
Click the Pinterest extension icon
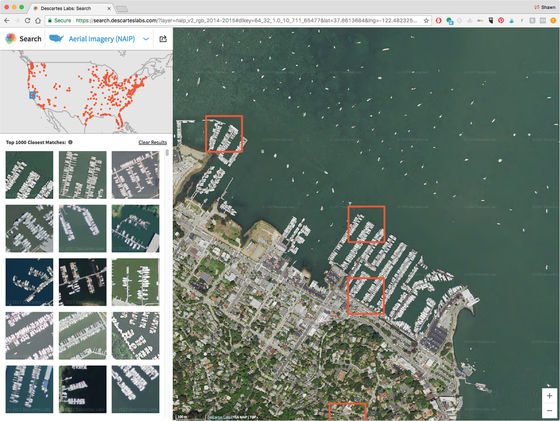pyautogui.click(x=501, y=21)
